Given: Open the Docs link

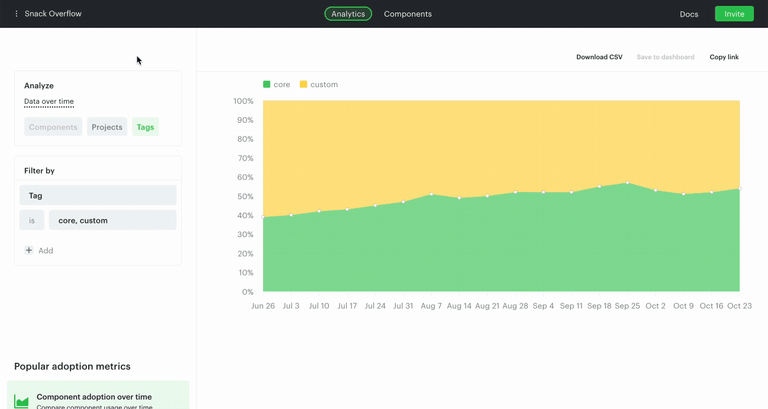Looking at the screenshot, I should [689, 14].
